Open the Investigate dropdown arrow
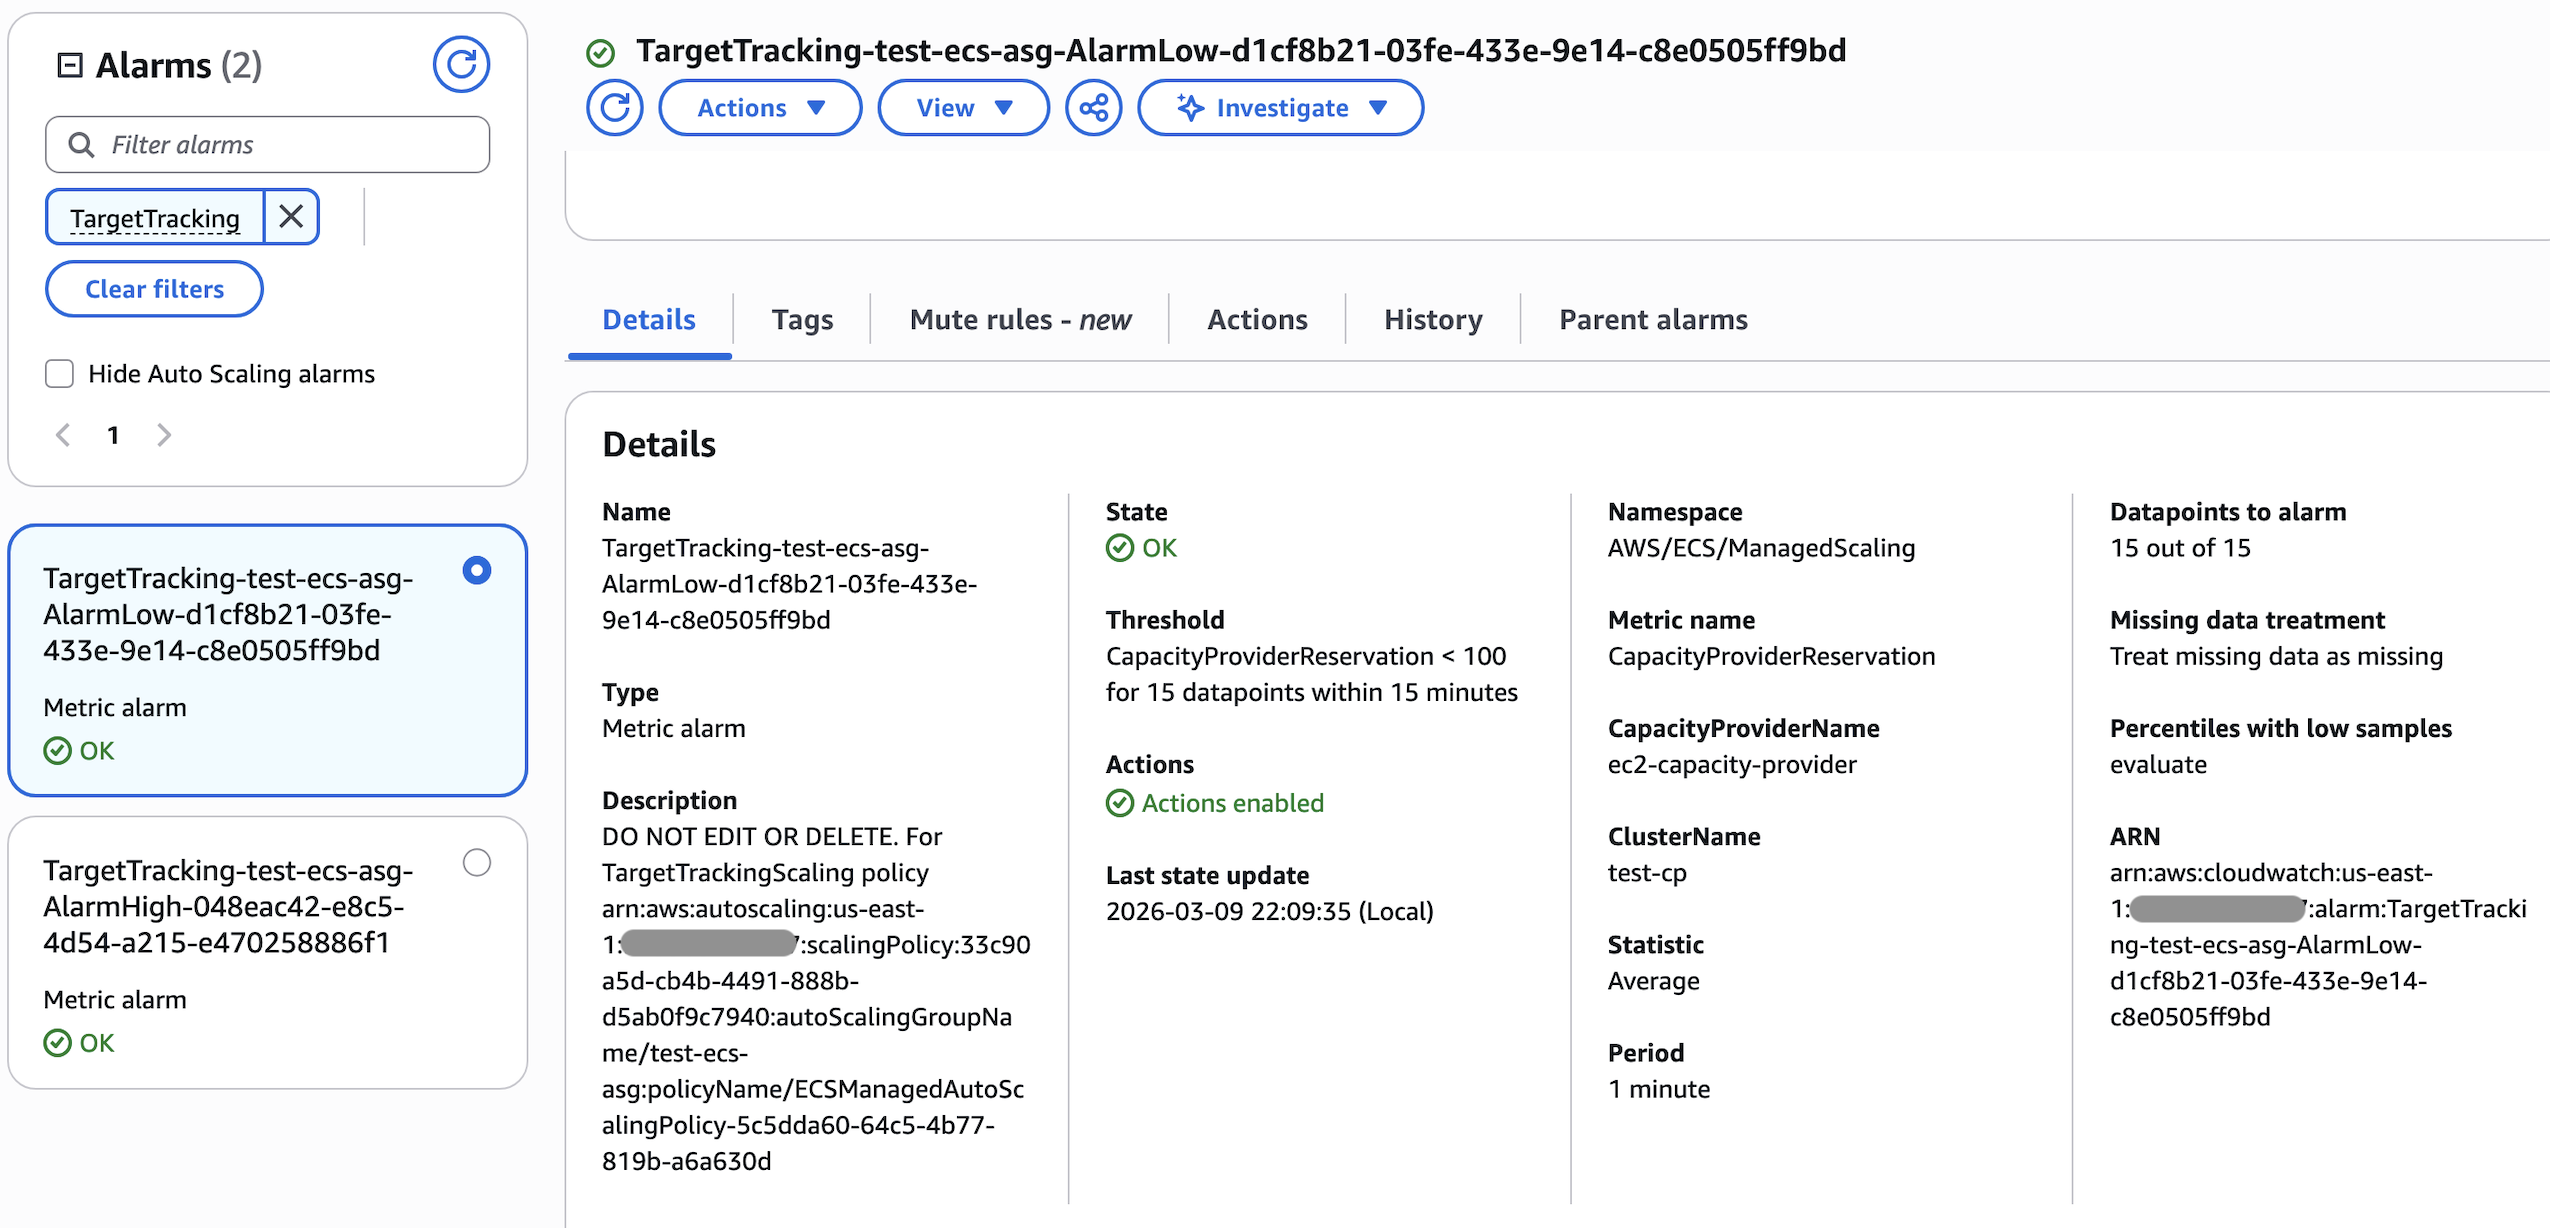This screenshot has width=2550, height=1228. pyautogui.click(x=1378, y=108)
